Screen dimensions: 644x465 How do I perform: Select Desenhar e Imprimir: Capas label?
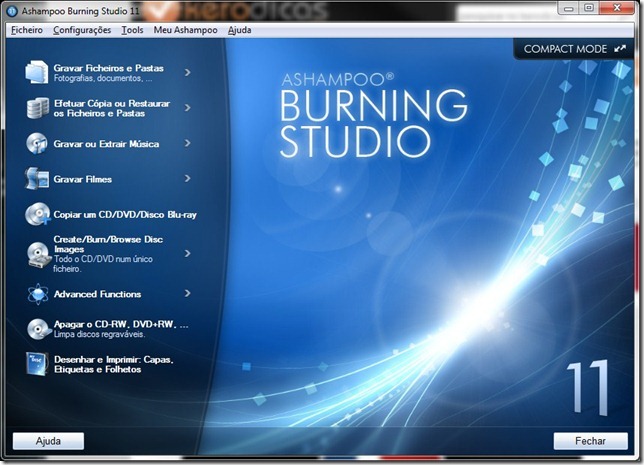(114, 364)
